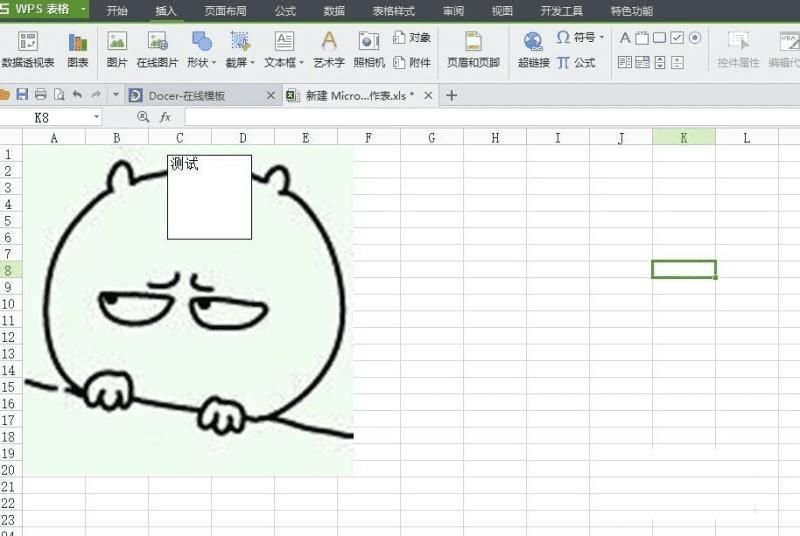Image resolution: width=800 pixels, height=536 pixels.
Task: Expand the shapes (形状) dropdown arrow
Action: click(x=214, y=63)
